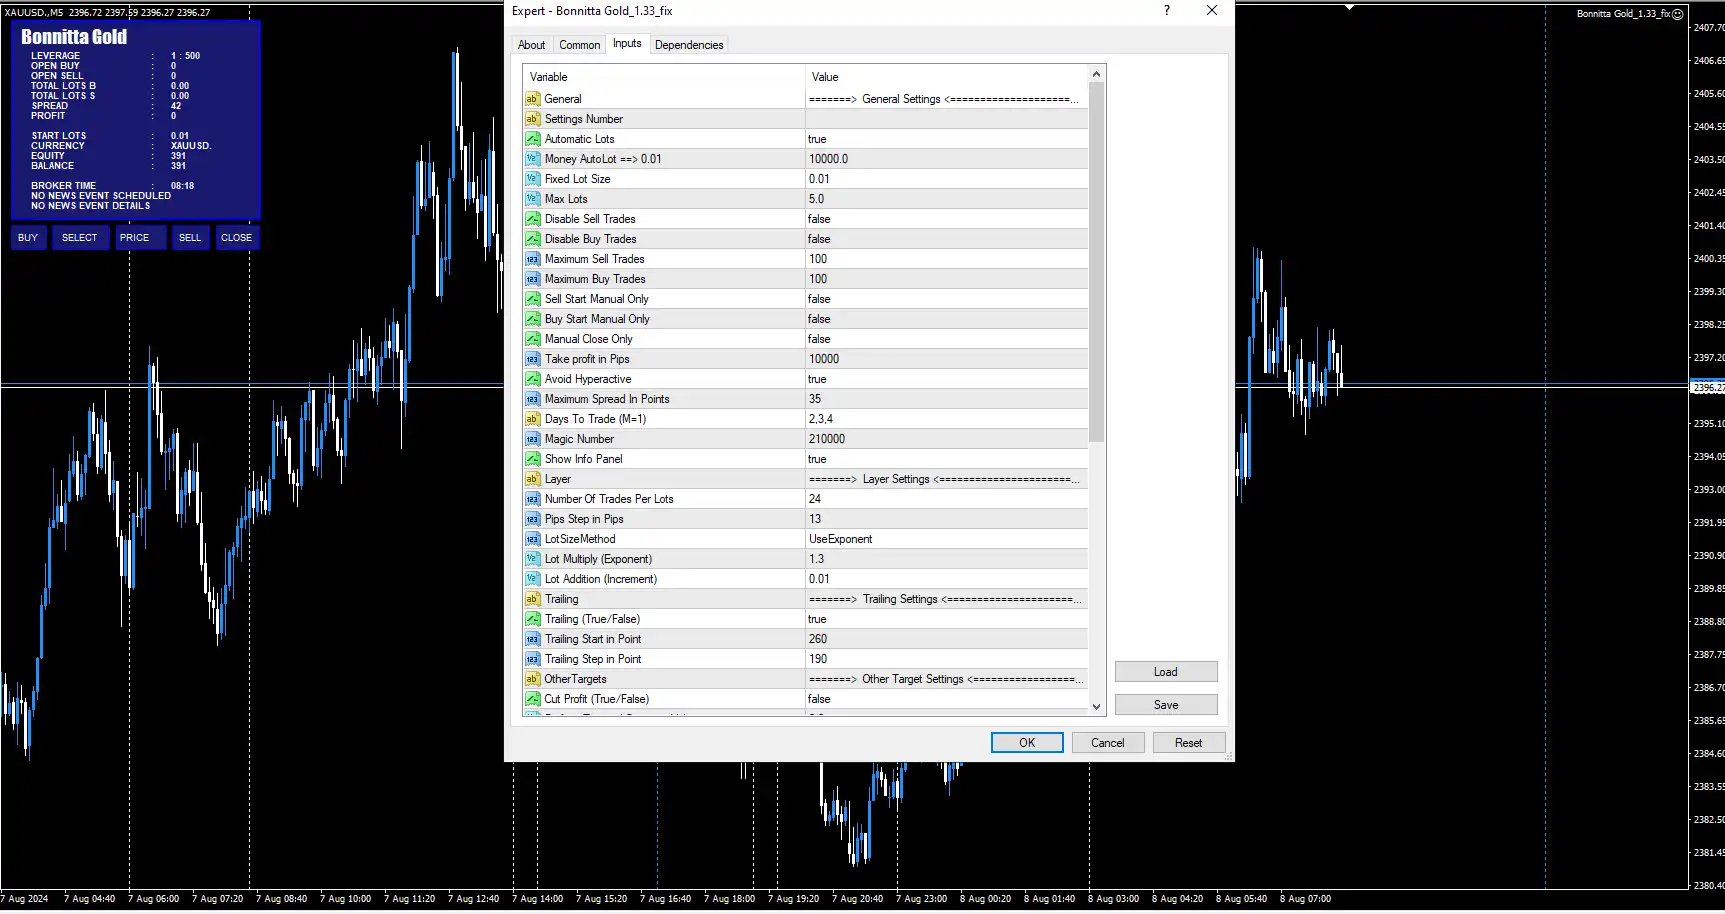Click the icon beside Buy Start Manual Only
This screenshot has height=914, width=1725.
point(533,319)
